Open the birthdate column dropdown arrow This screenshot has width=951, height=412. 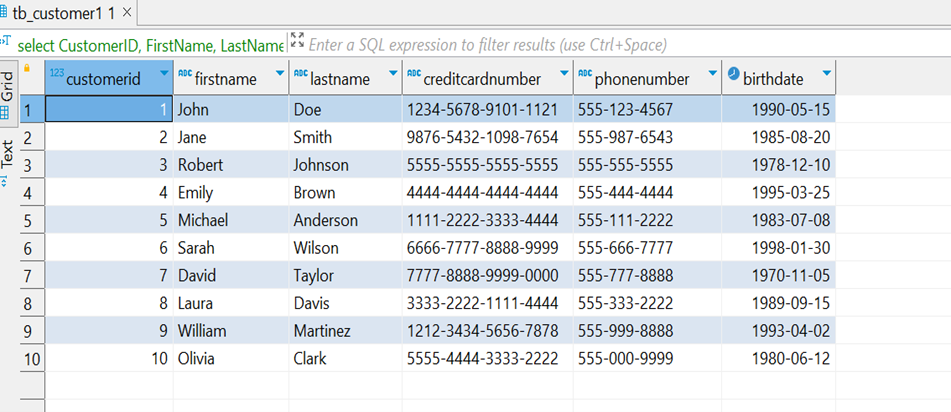(x=826, y=76)
